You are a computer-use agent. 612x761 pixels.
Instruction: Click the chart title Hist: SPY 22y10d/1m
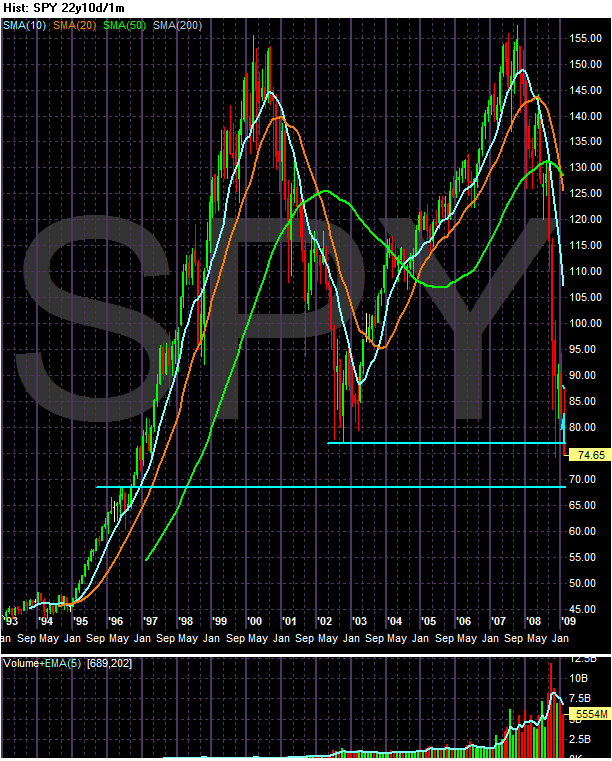64,8
